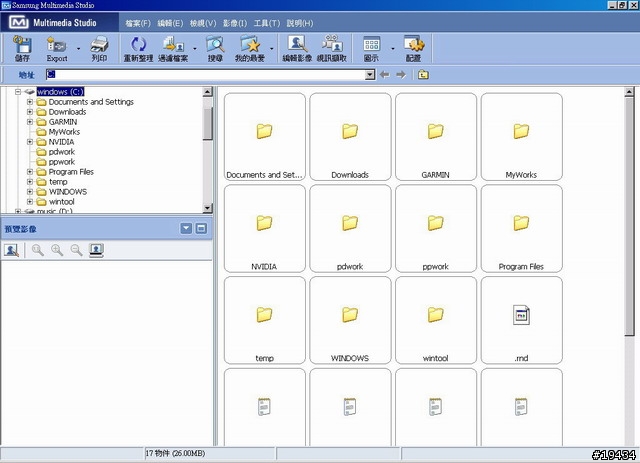Viewport: 640px width, 463px height.
Task: Open the address bar dropdown list
Action: [x=370, y=75]
